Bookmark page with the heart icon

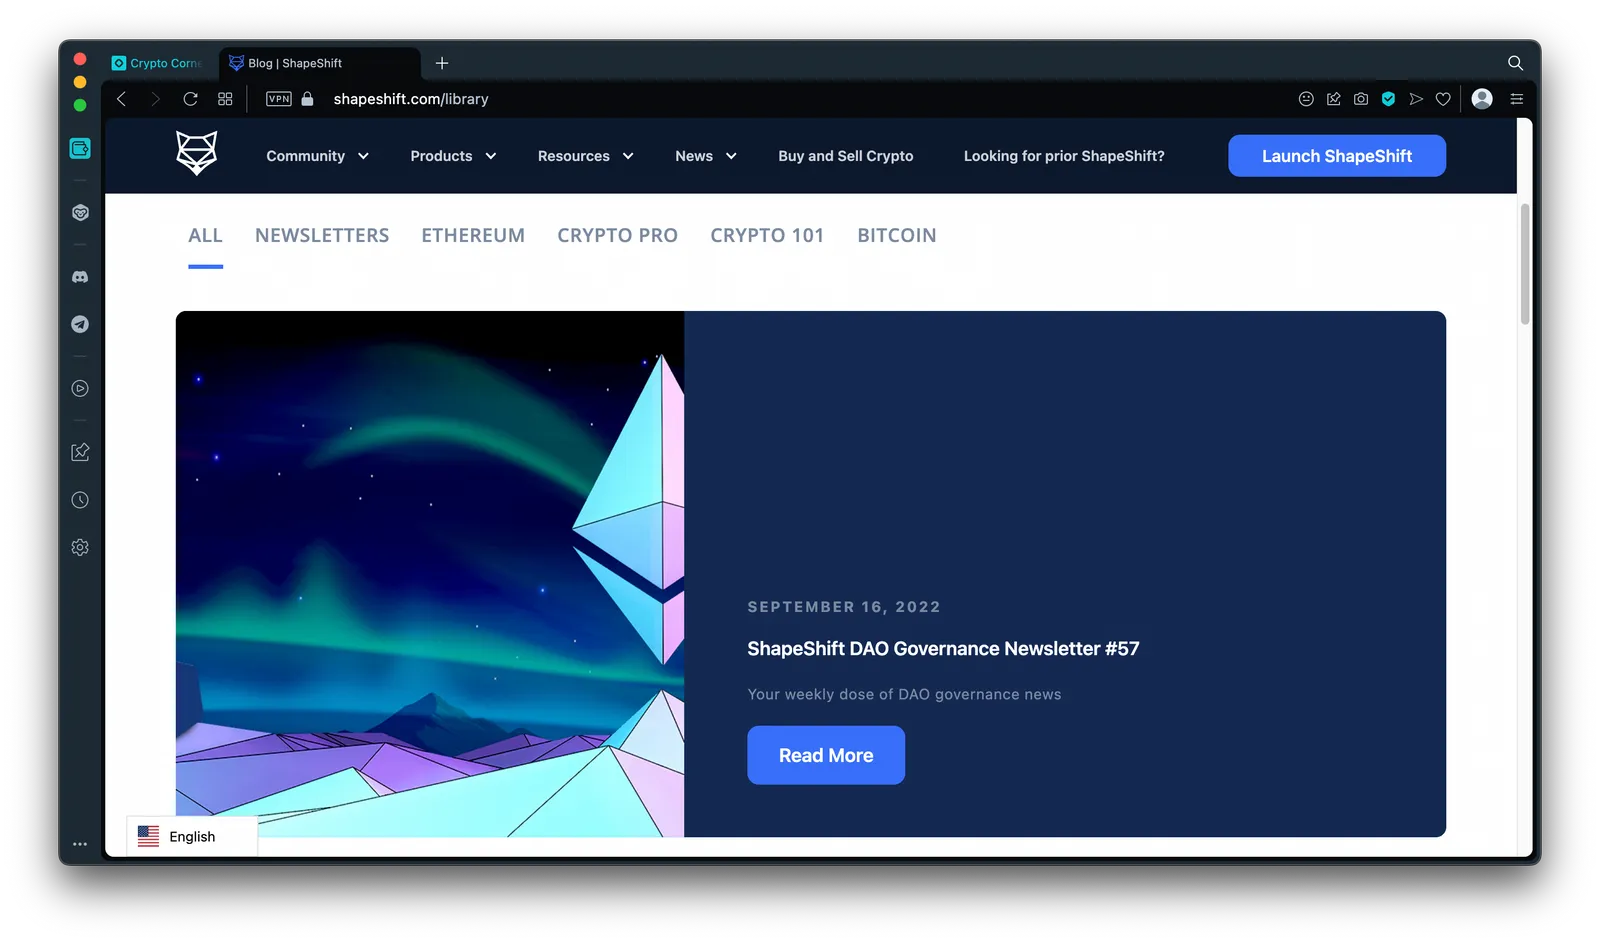coord(1443,99)
